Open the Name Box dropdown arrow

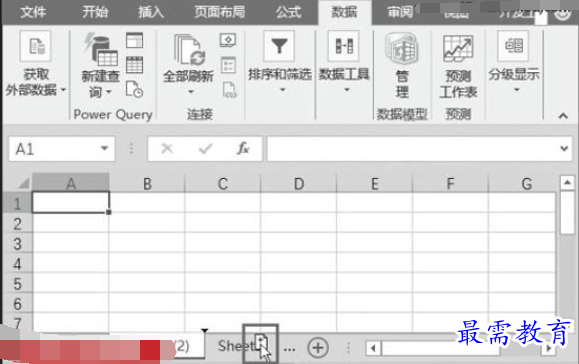pyautogui.click(x=105, y=148)
